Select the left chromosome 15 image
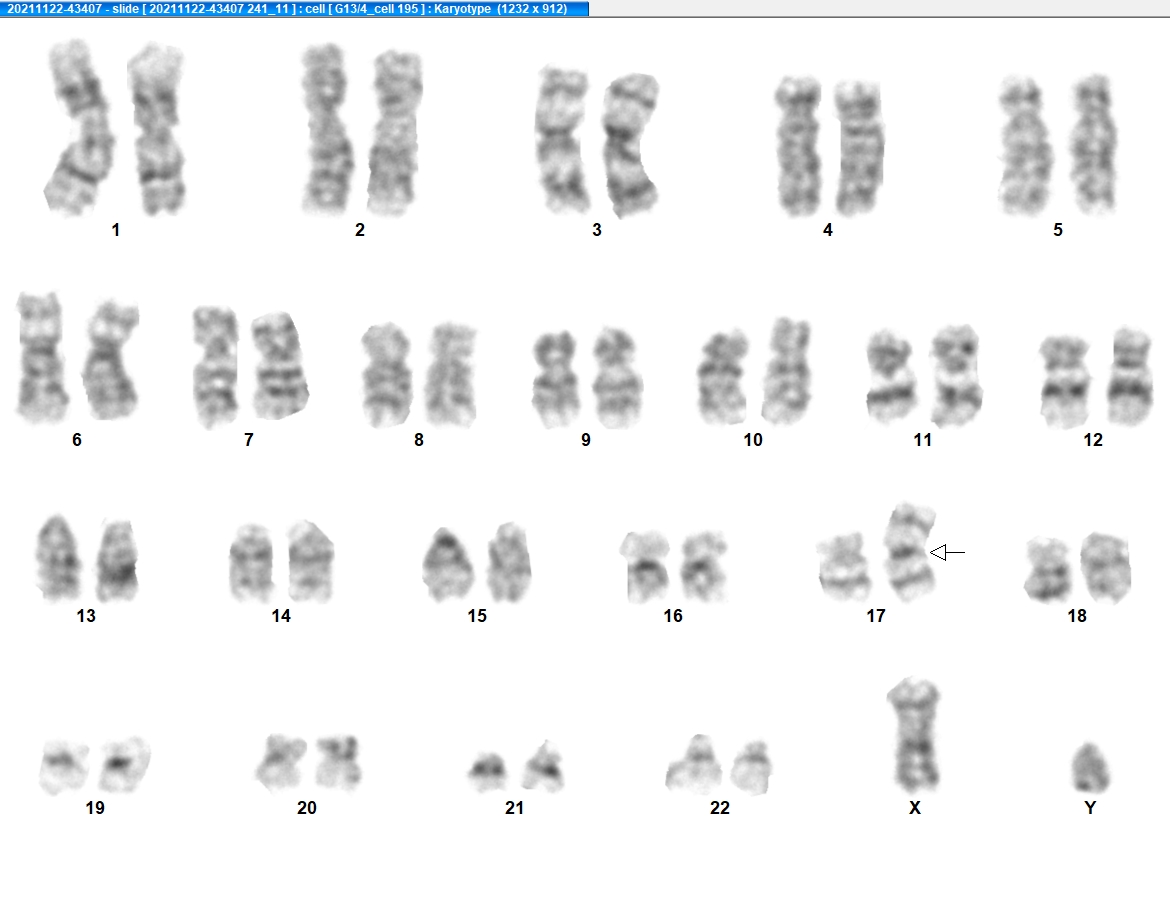 (x=448, y=564)
